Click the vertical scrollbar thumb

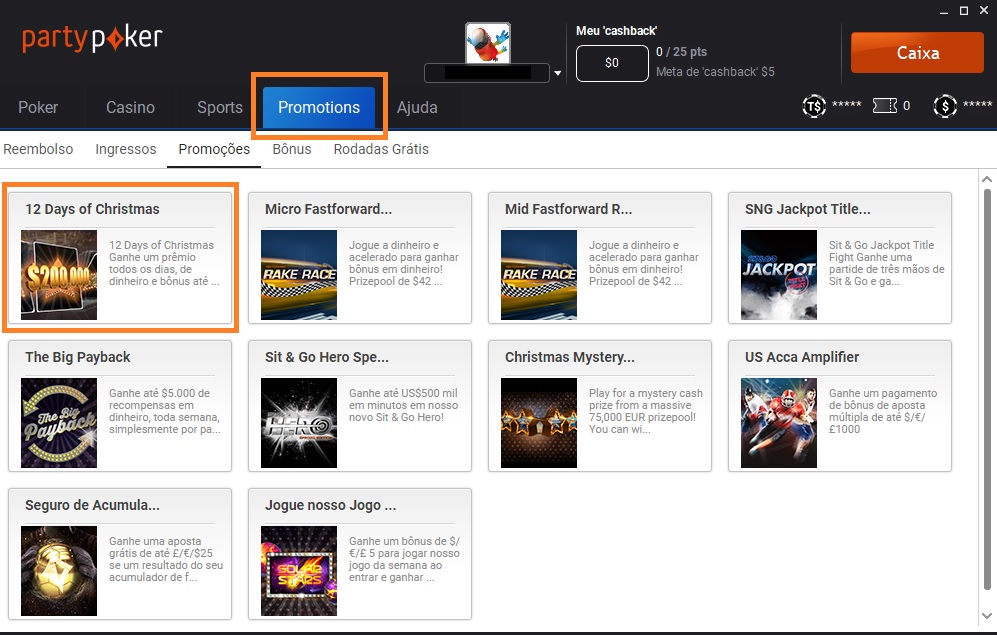[x=987, y=389]
